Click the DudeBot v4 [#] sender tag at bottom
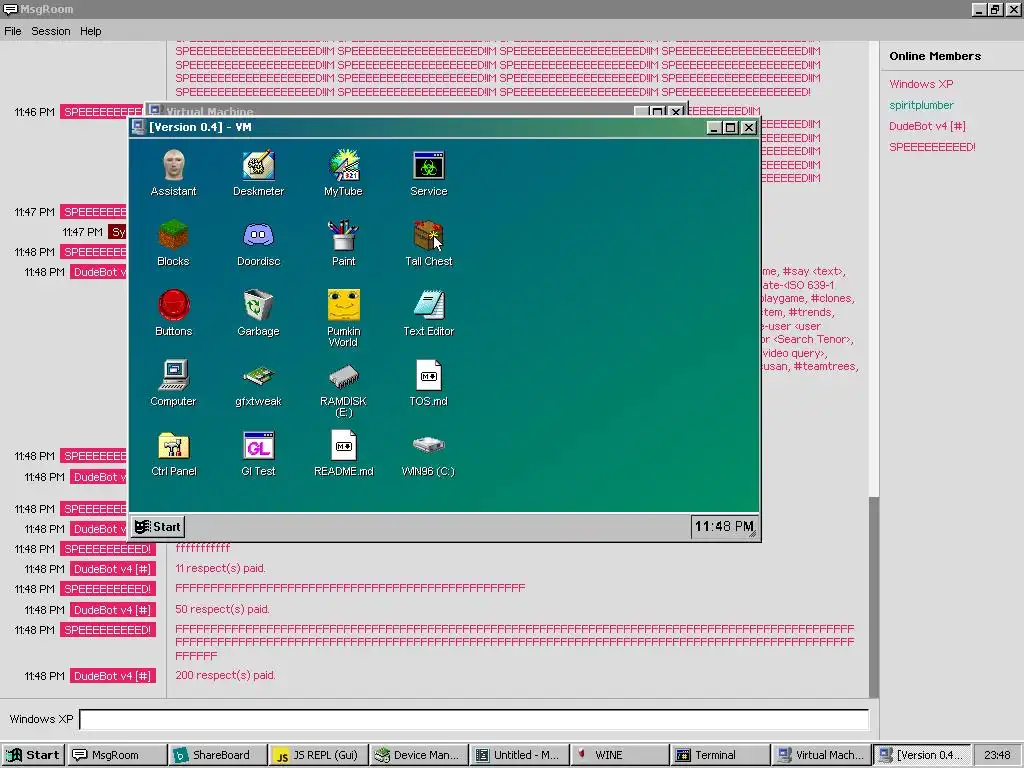Viewport: 1024px width, 768px height. pos(112,676)
